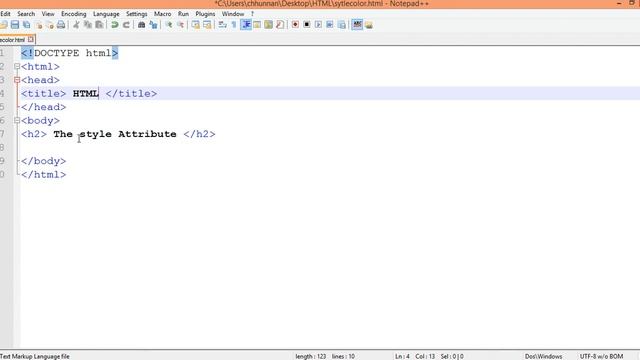Close the sytlecolor.html tab with its X
The width and height of the screenshot is (640, 360).
(31, 40)
